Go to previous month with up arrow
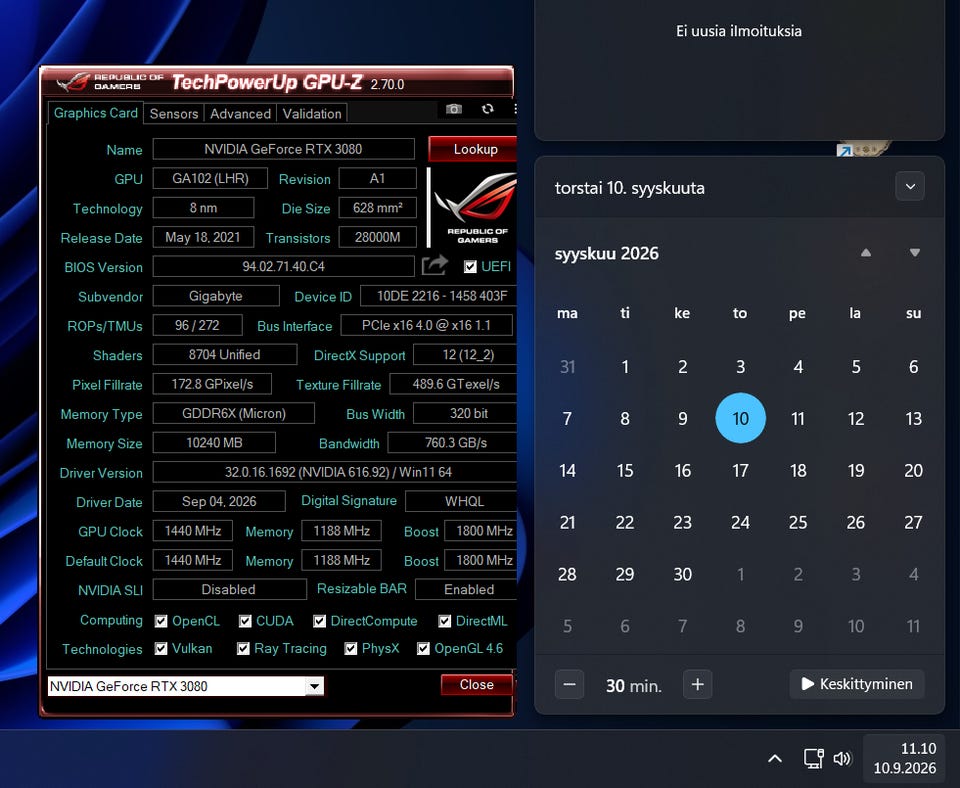 click(x=866, y=253)
